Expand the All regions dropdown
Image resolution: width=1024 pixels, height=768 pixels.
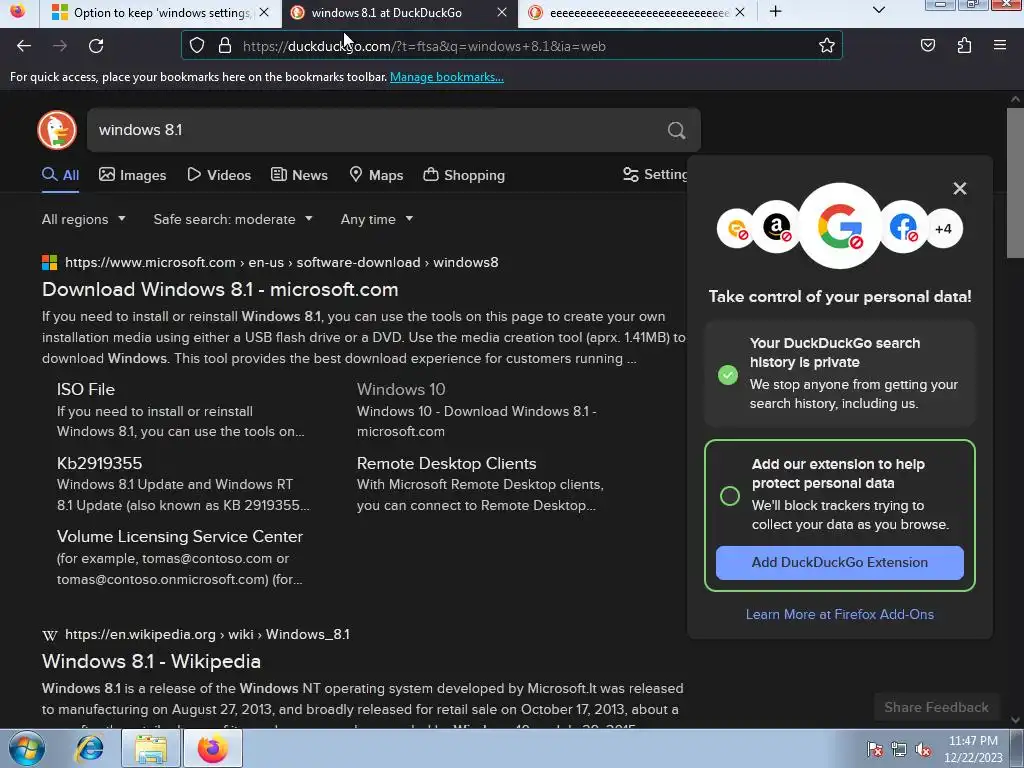[x=84, y=219]
